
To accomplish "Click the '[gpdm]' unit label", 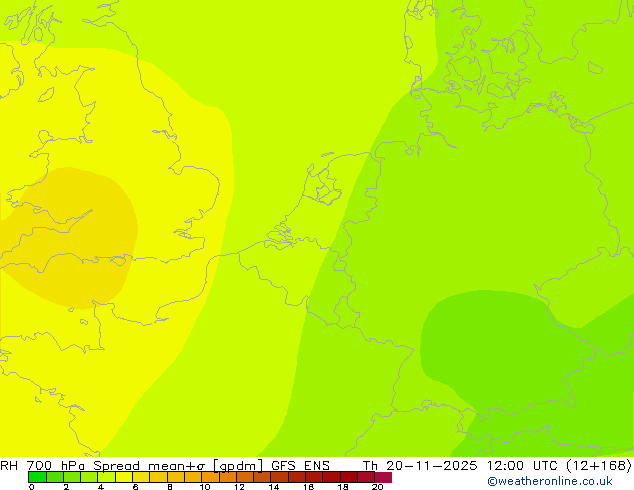I will click(238, 466).
